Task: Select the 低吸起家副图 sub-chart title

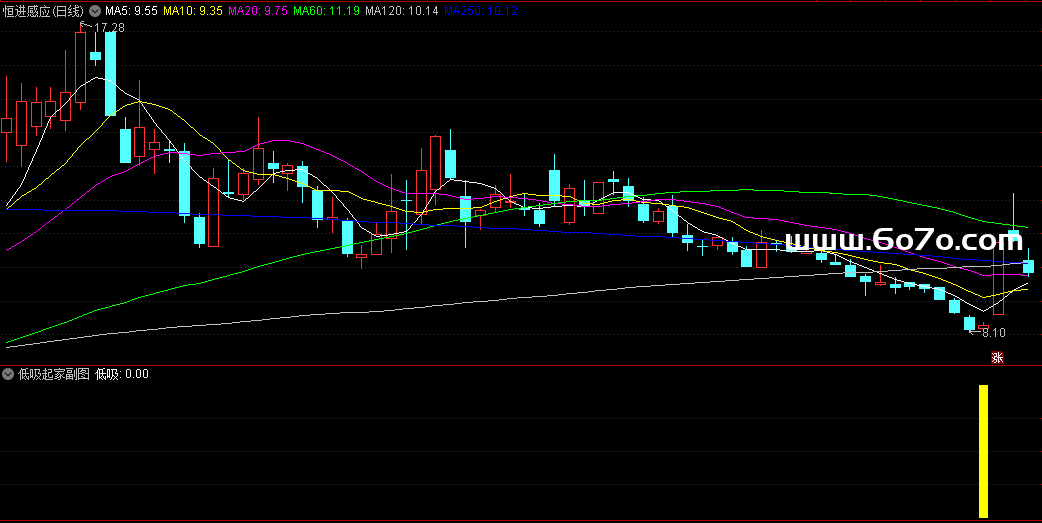Action: click(54, 374)
